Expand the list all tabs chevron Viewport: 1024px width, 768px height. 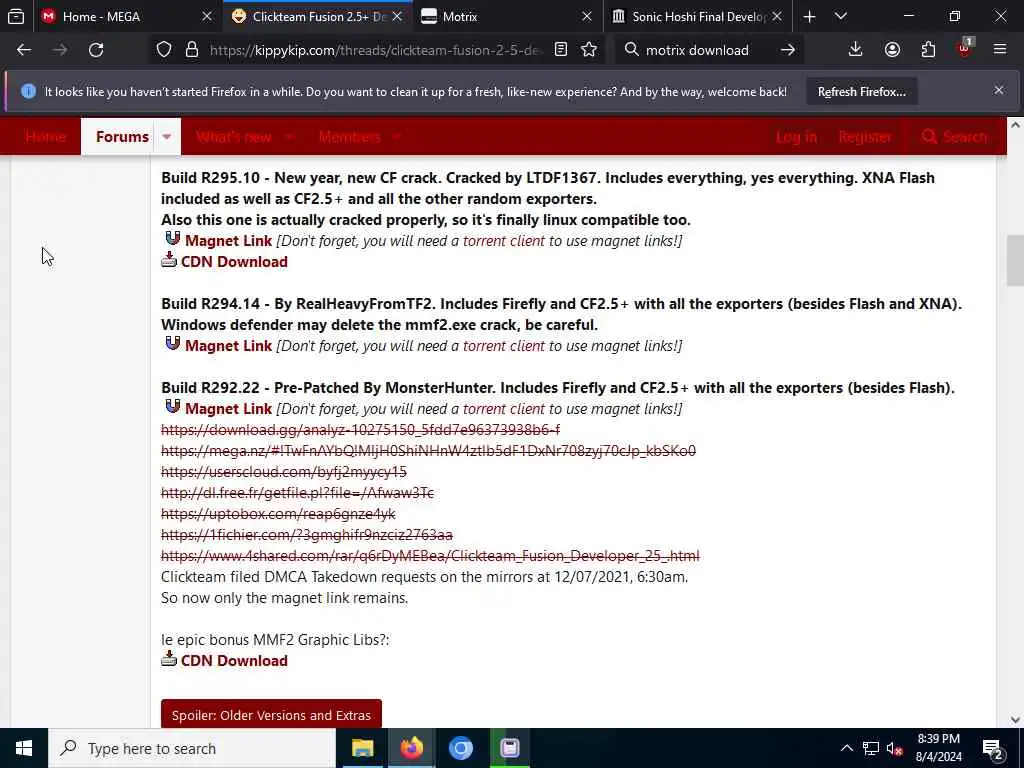841,16
